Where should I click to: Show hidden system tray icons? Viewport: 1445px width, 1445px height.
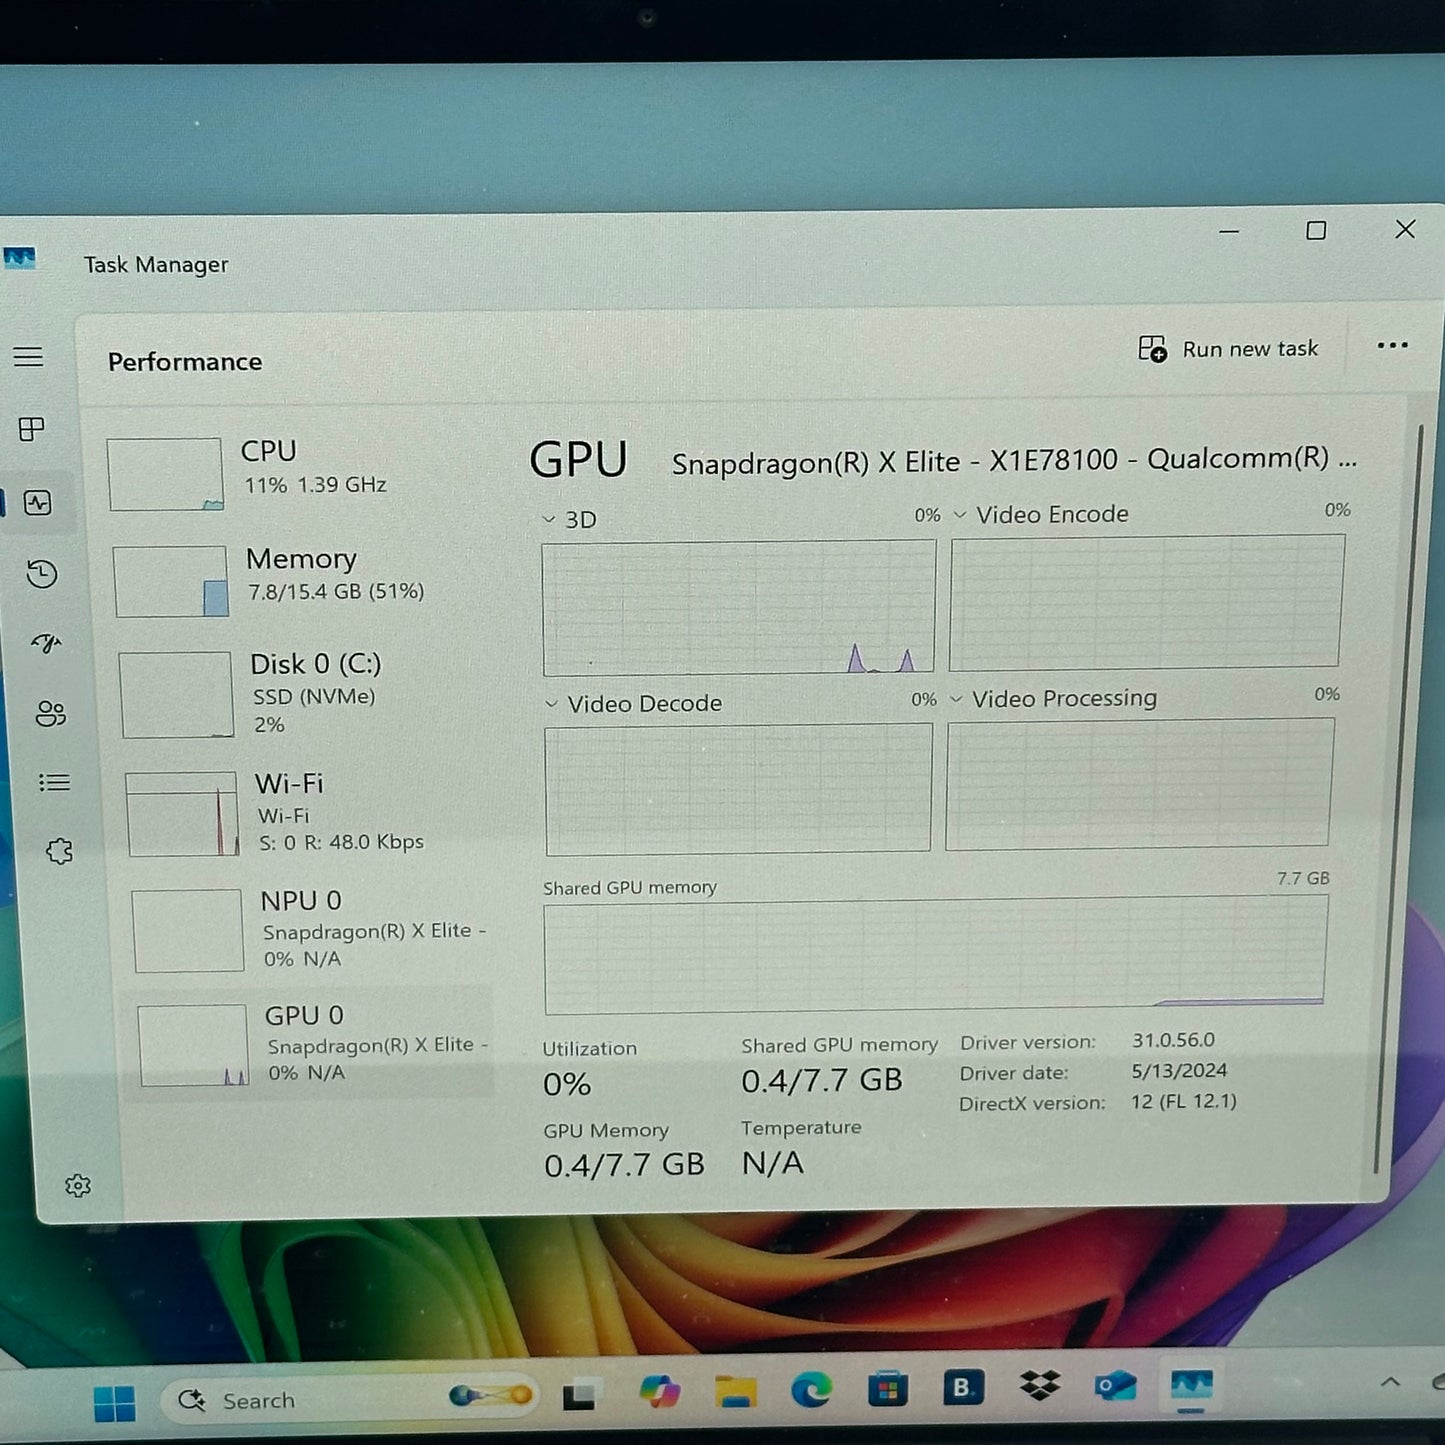[x=1390, y=1382]
